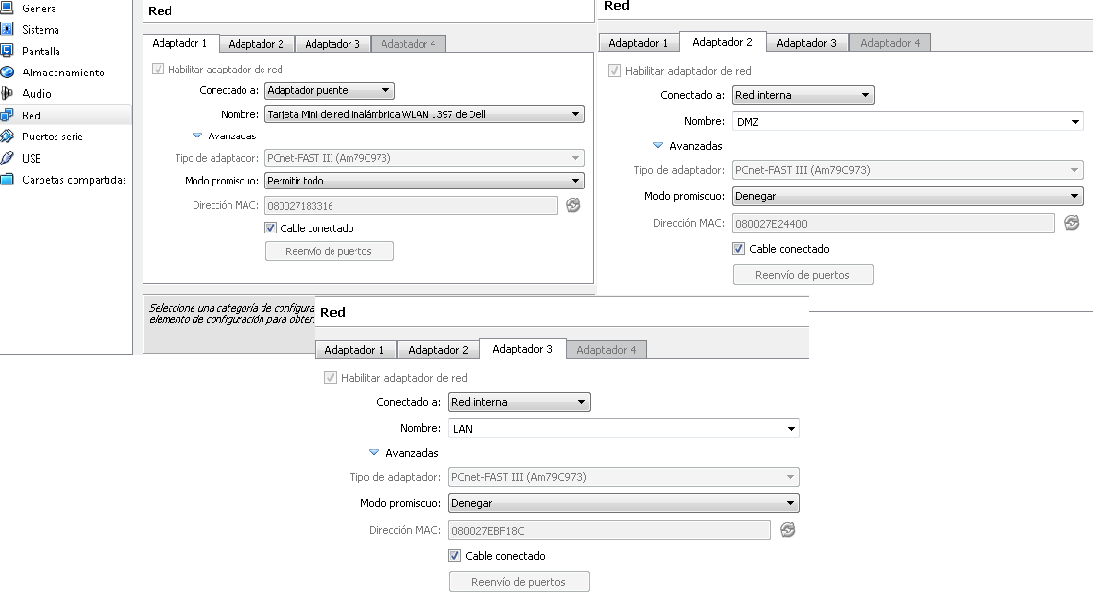Toggle Cable conectado on the LAN adapter

pyautogui.click(x=454, y=555)
